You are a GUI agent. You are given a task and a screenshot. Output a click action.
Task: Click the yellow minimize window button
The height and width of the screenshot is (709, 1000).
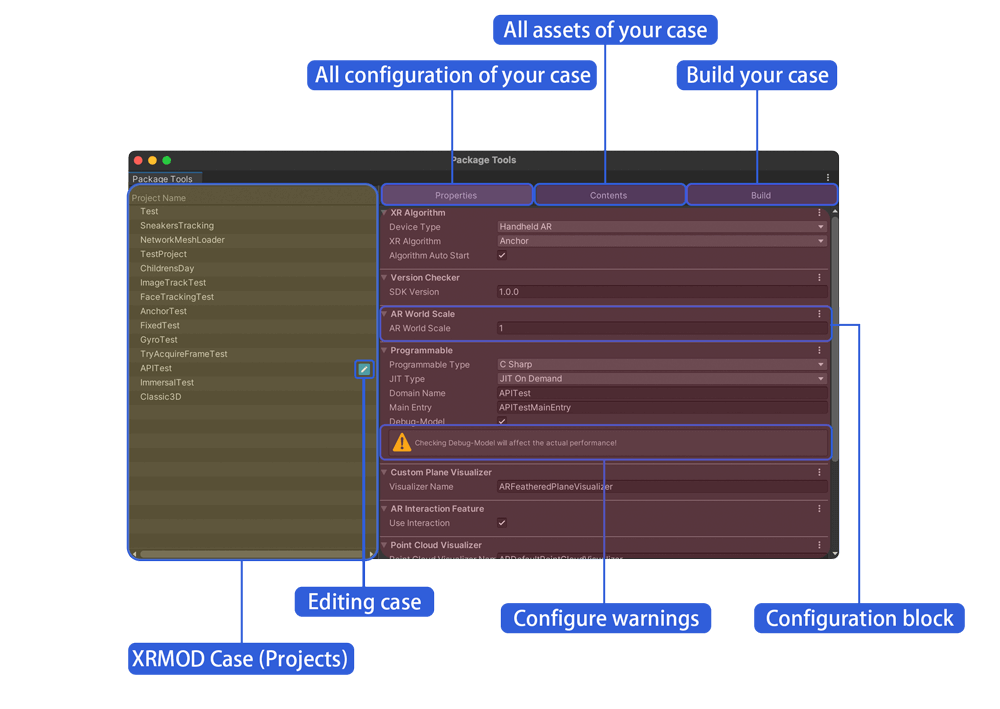tap(152, 161)
